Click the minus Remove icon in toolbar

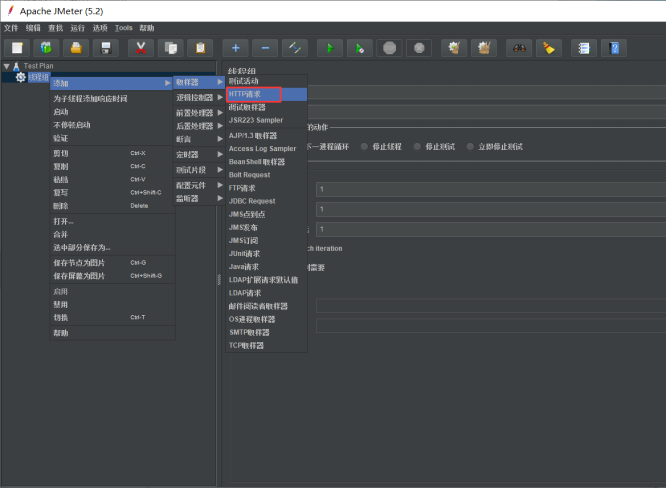point(265,48)
